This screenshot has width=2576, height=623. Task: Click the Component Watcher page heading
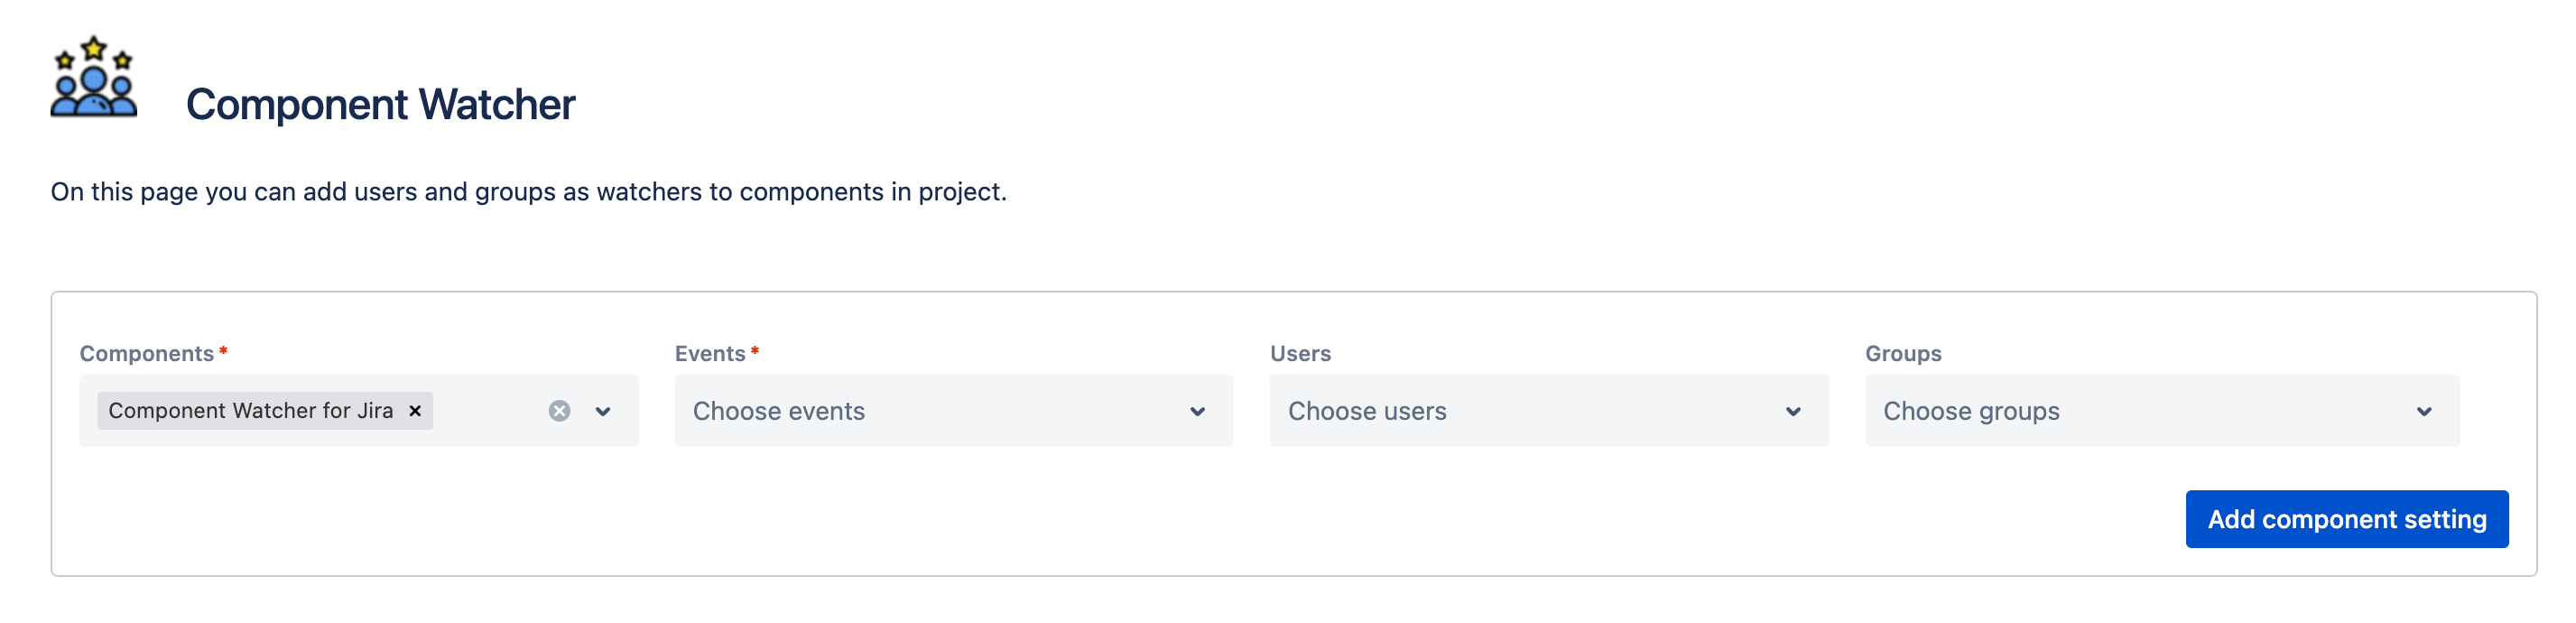(x=380, y=104)
